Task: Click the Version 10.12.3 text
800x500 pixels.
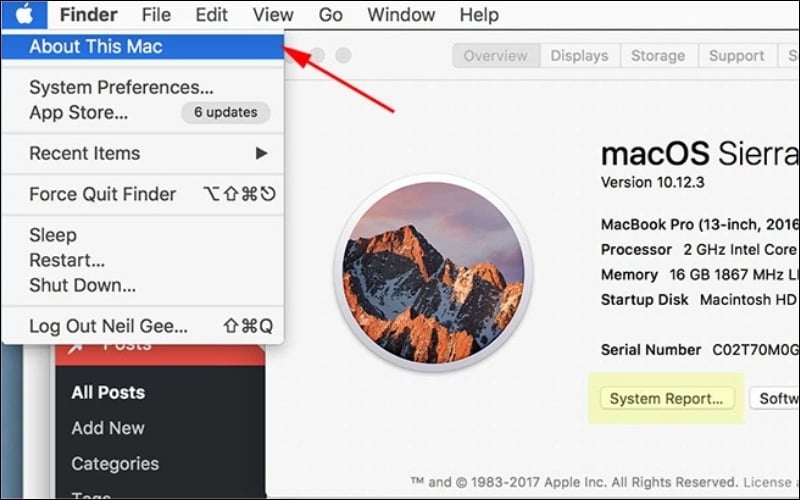Action: (x=653, y=182)
